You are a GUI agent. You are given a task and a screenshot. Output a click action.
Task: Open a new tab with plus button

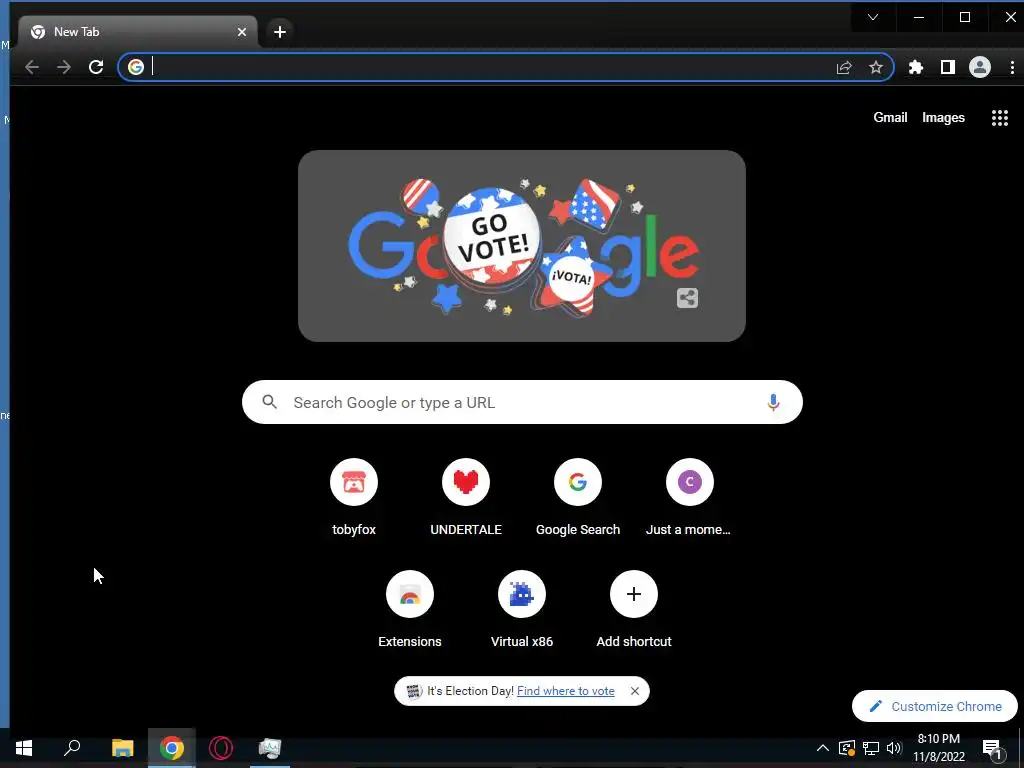[280, 31]
